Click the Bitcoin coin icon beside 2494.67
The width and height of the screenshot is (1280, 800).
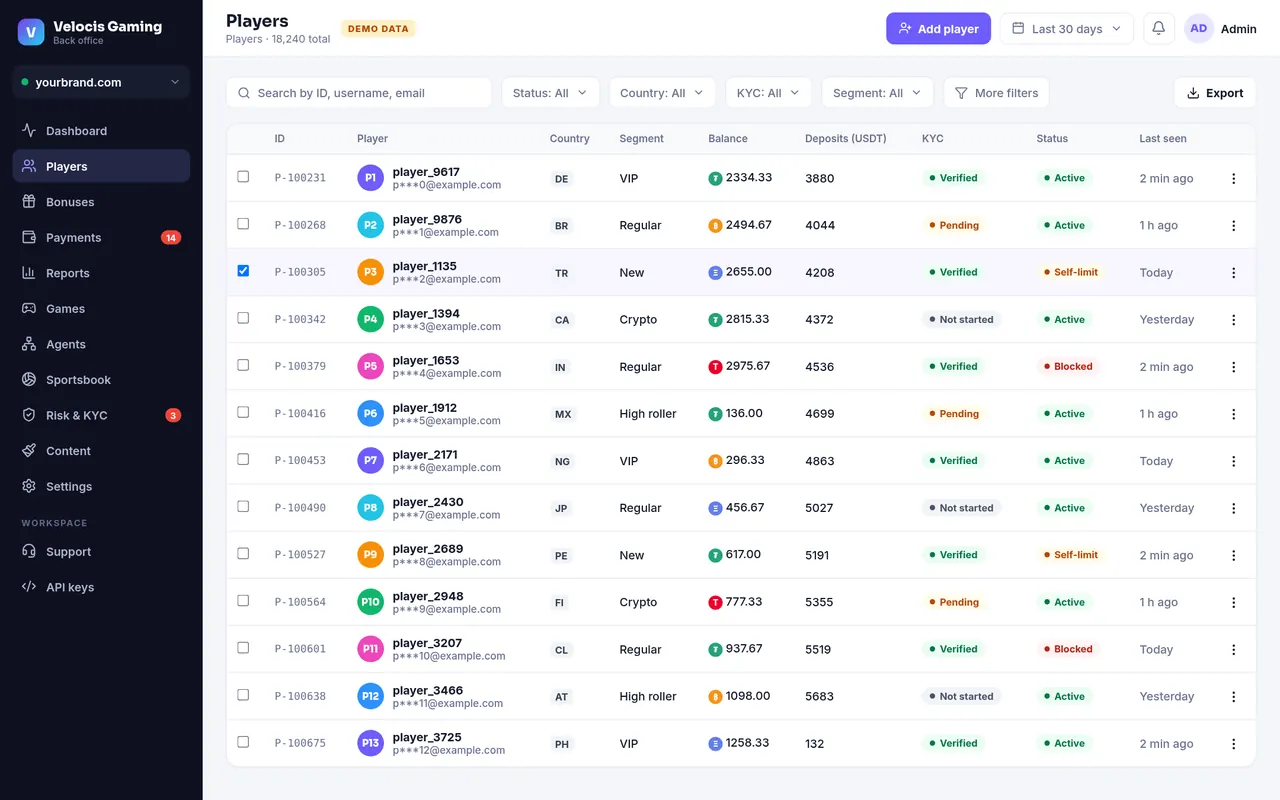pyautogui.click(x=715, y=225)
